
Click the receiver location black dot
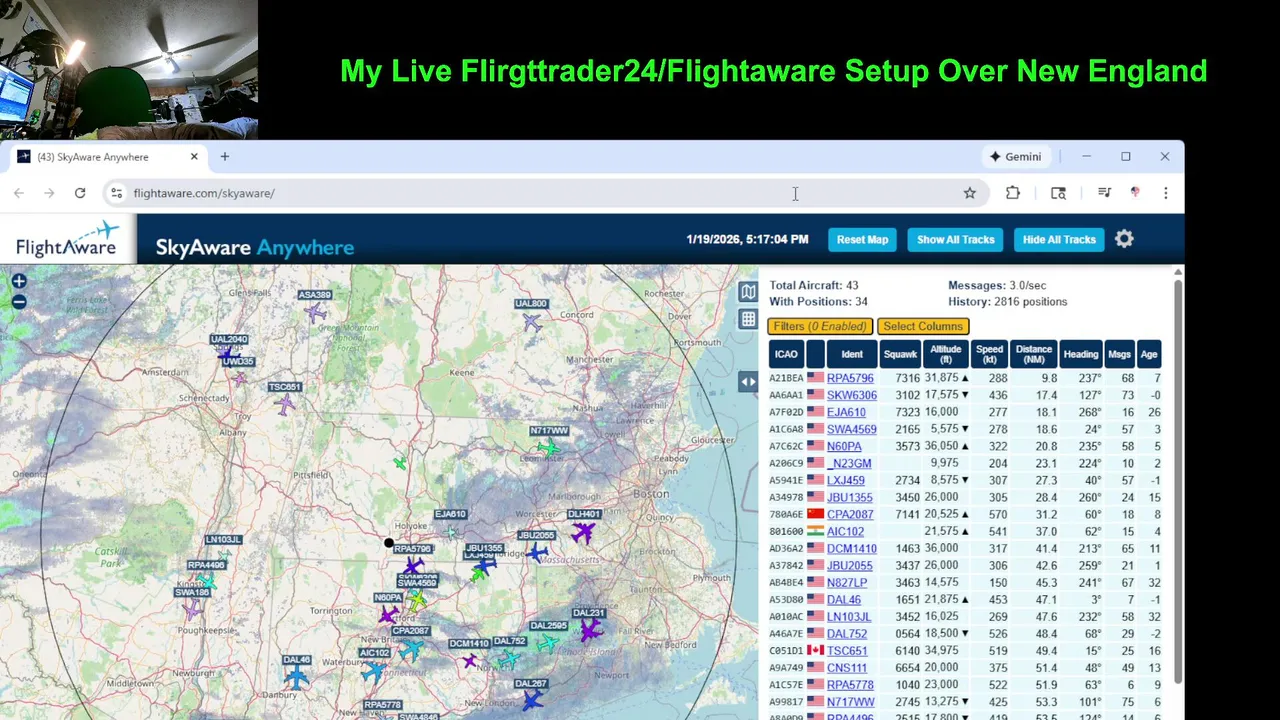pyautogui.click(x=389, y=543)
